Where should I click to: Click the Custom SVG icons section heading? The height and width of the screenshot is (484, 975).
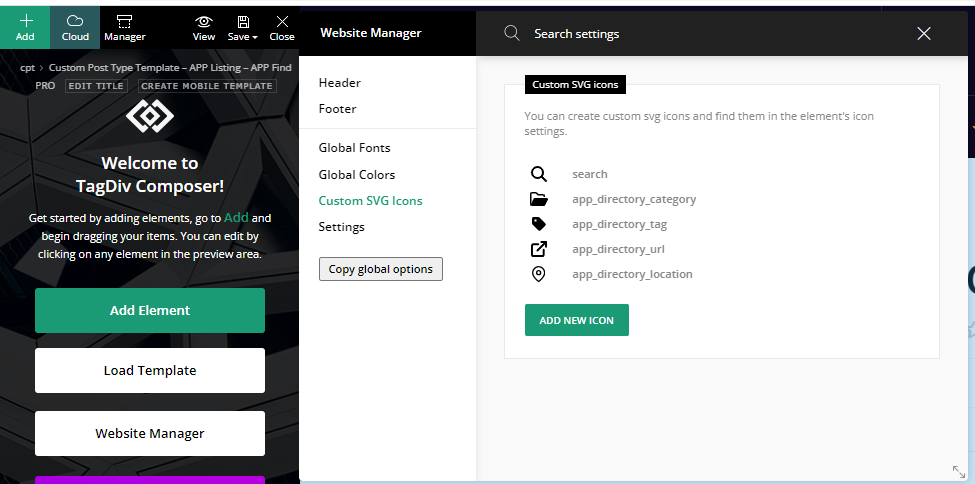[x=575, y=85]
